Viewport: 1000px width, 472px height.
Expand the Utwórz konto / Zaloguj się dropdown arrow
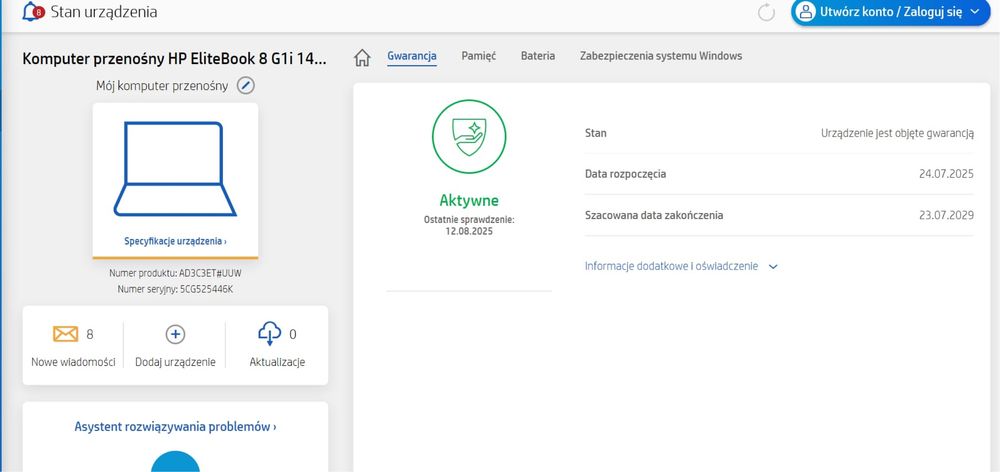974,12
